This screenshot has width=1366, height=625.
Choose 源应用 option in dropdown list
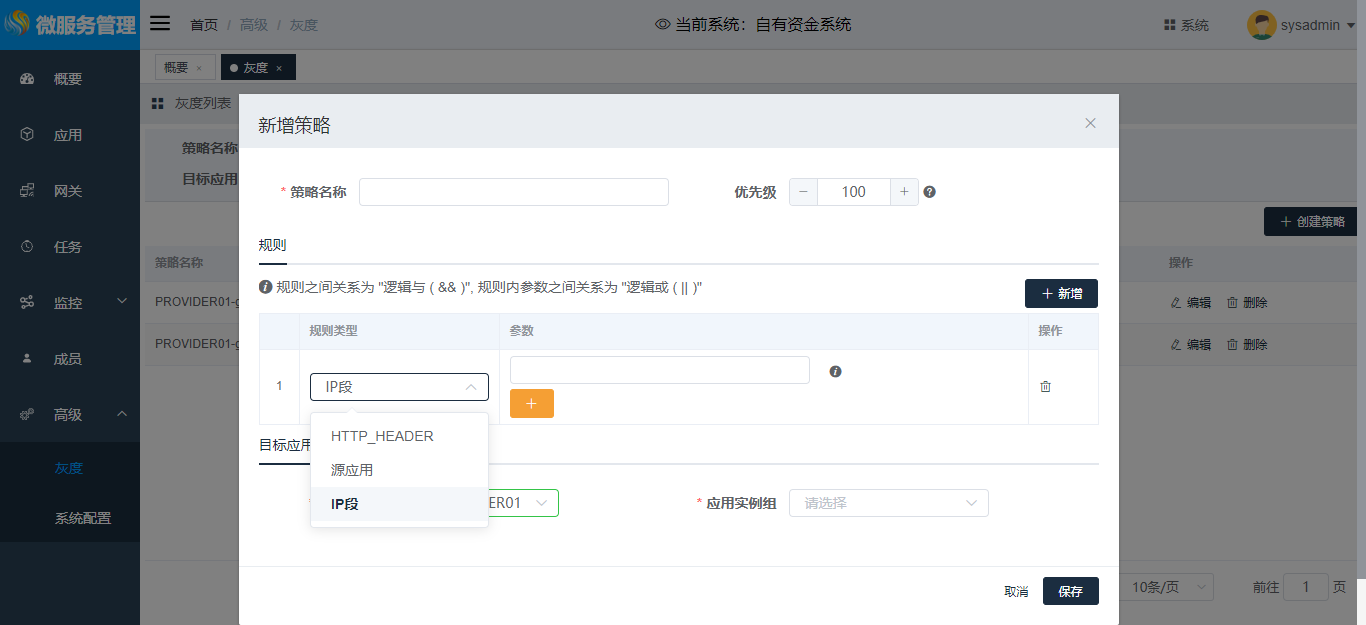352,470
